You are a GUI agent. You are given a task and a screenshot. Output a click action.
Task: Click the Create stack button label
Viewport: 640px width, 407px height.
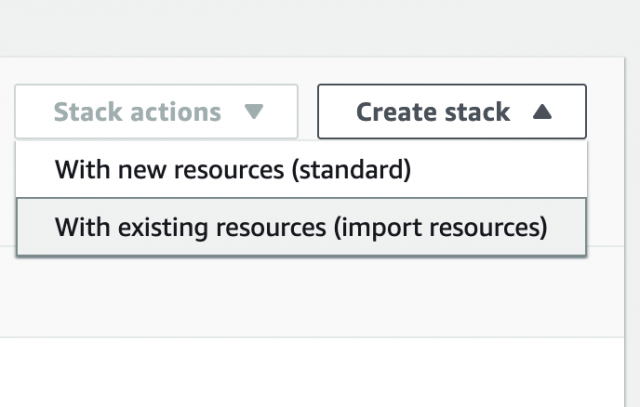432,112
